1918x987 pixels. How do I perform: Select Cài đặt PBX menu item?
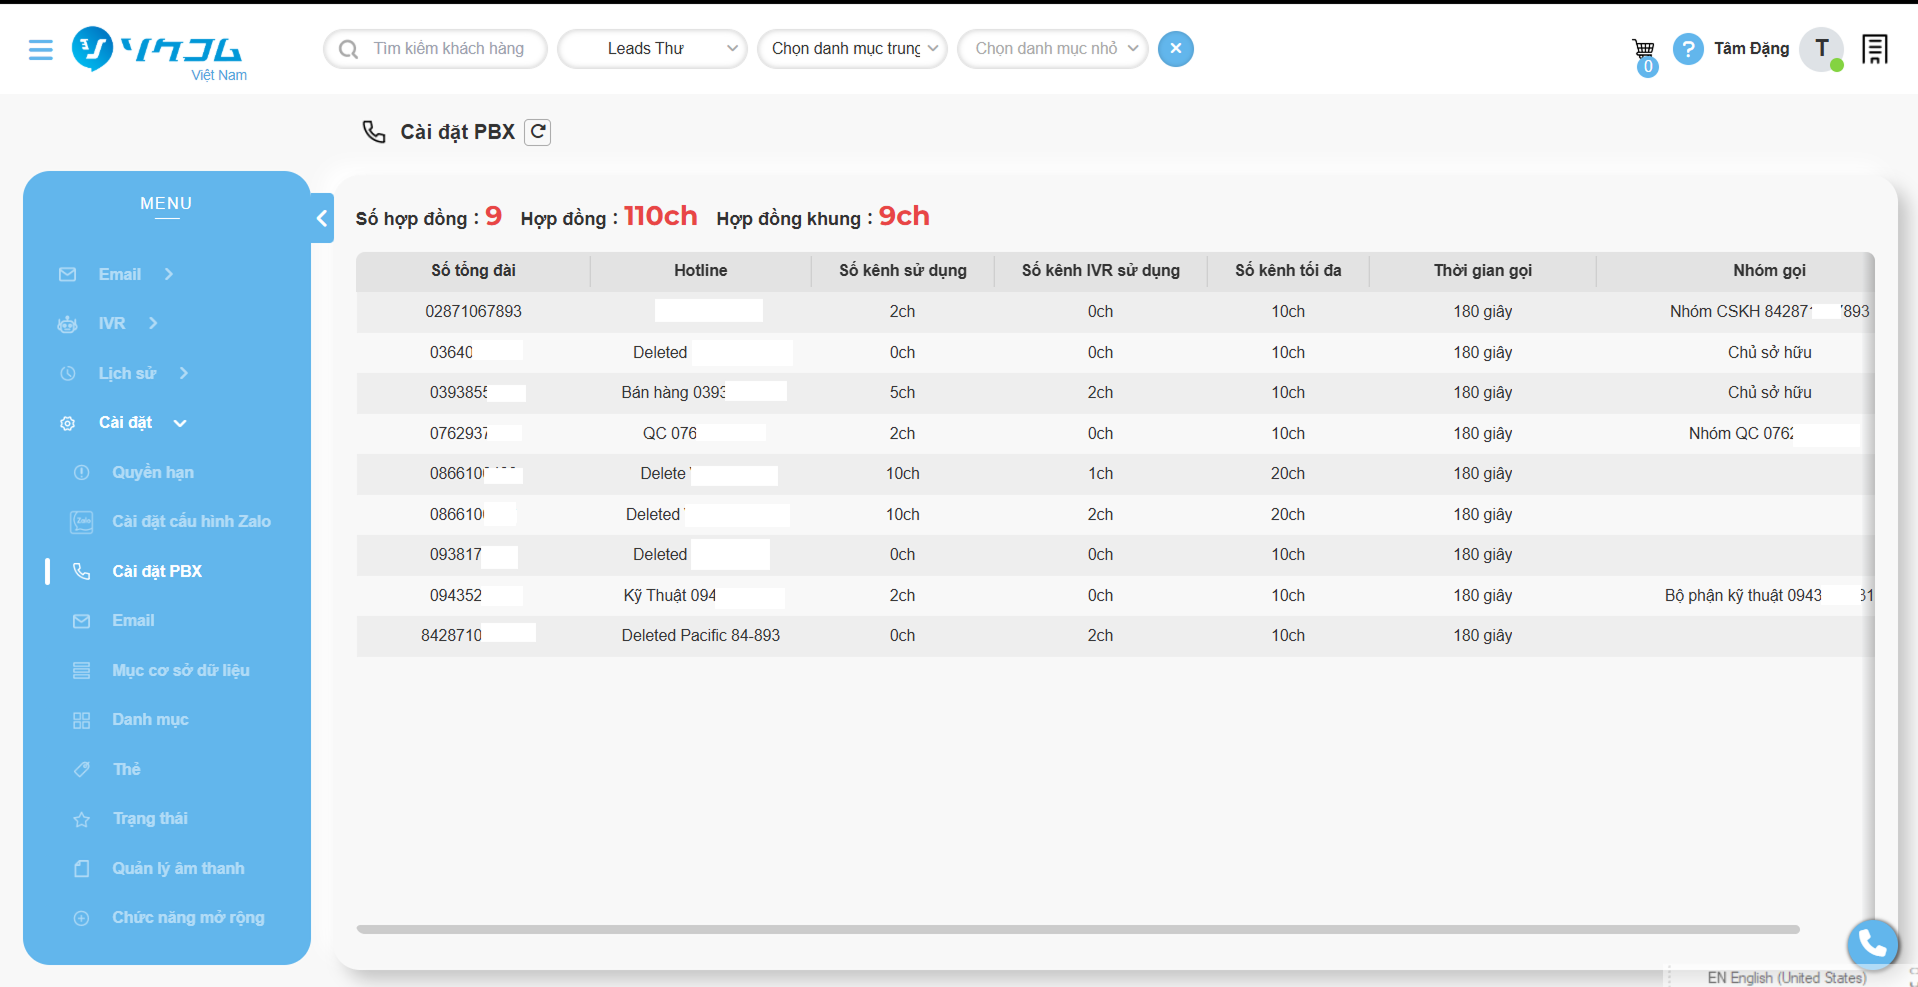[x=157, y=571]
